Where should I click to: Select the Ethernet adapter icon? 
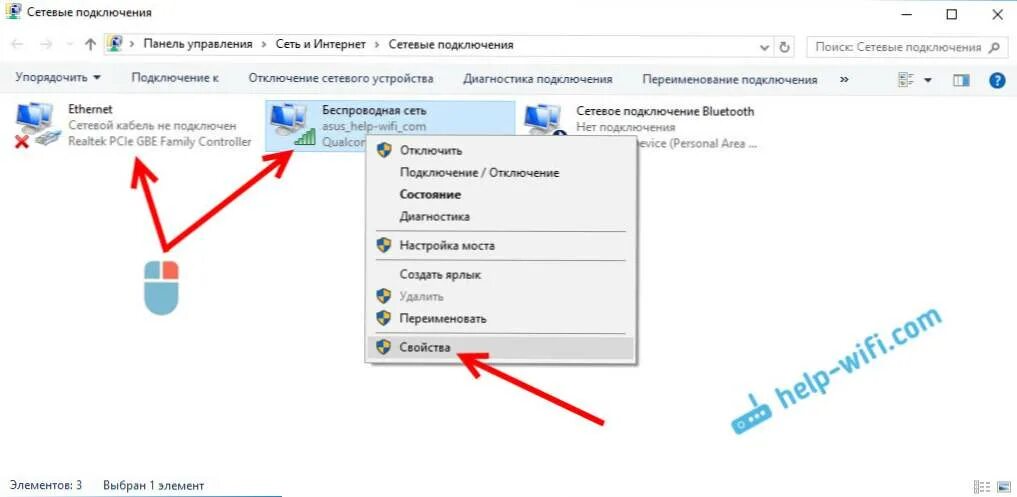pos(36,125)
